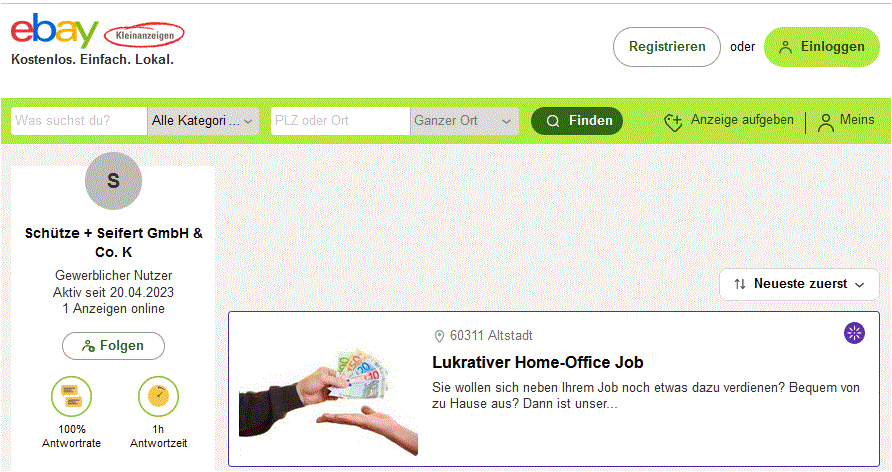Image resolution: width=892 pixels, height=472 pixels.
Task: Click the PLZ oder Ort input field
Action: click(340, 121)
